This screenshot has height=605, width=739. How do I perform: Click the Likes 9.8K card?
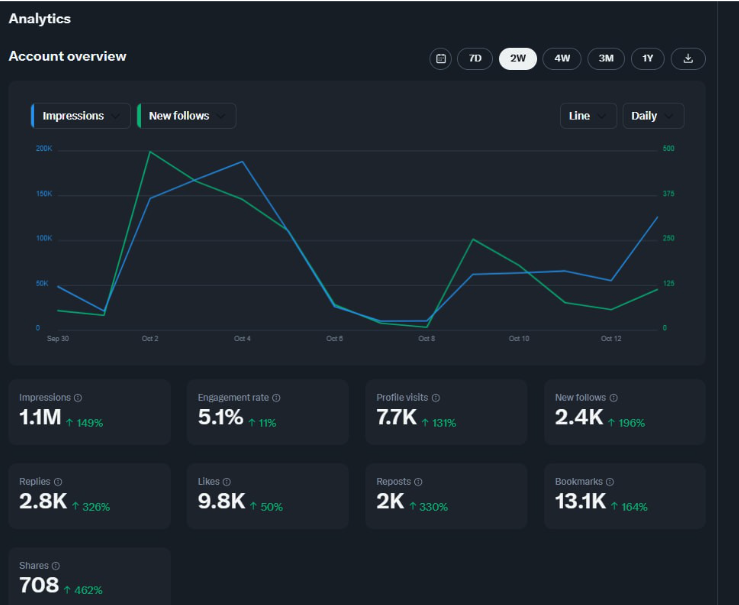(x=268, y=496)
